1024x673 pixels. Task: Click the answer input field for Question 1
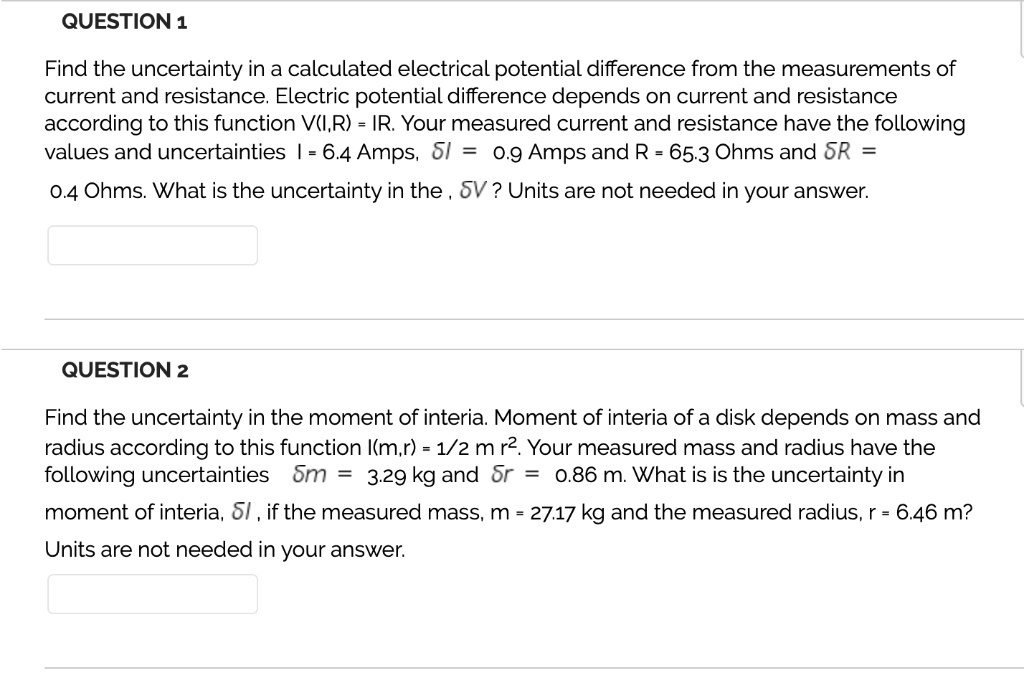[x=152, y=244]
